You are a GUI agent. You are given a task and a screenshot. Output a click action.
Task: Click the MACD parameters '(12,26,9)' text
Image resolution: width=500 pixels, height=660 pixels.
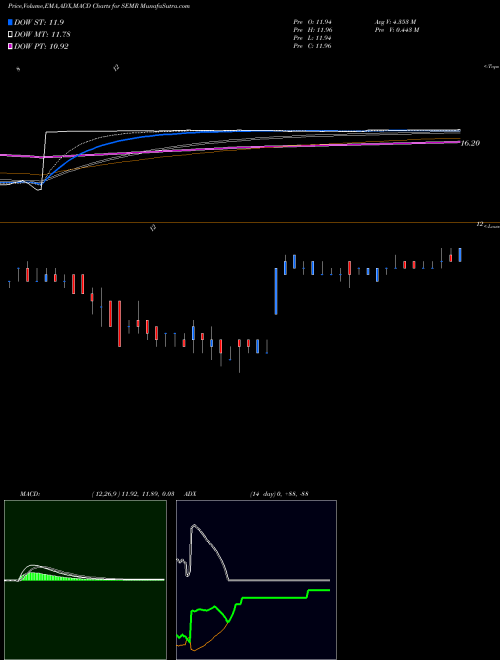pos(106,494)
